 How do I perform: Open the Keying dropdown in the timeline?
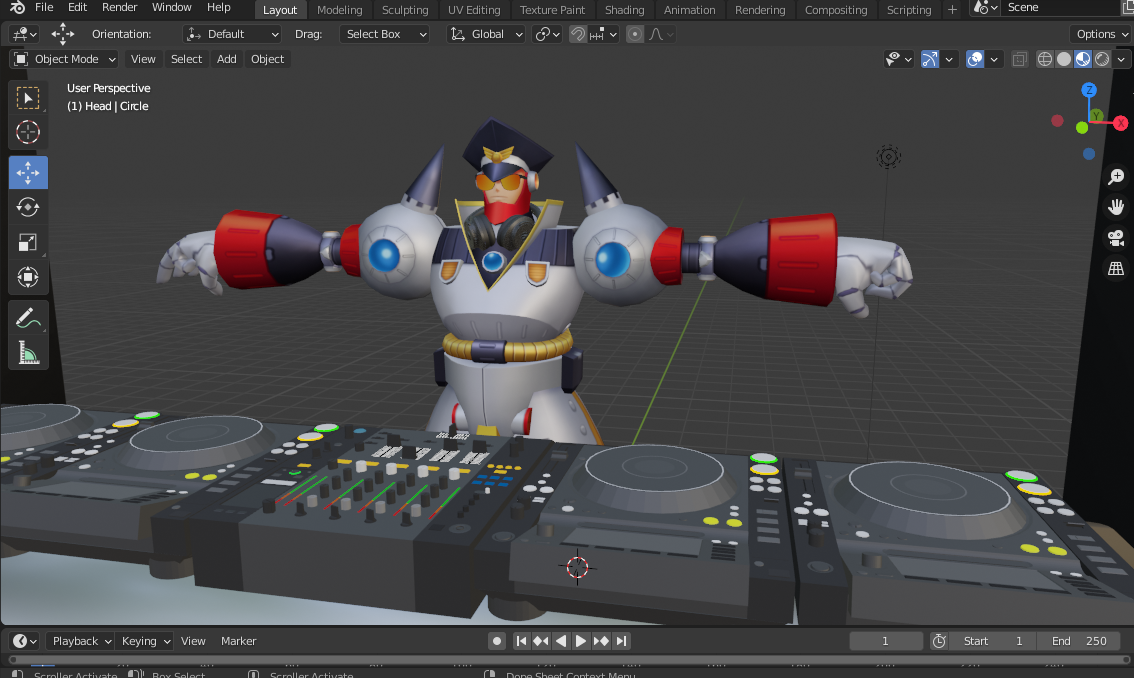pos(145,641)
